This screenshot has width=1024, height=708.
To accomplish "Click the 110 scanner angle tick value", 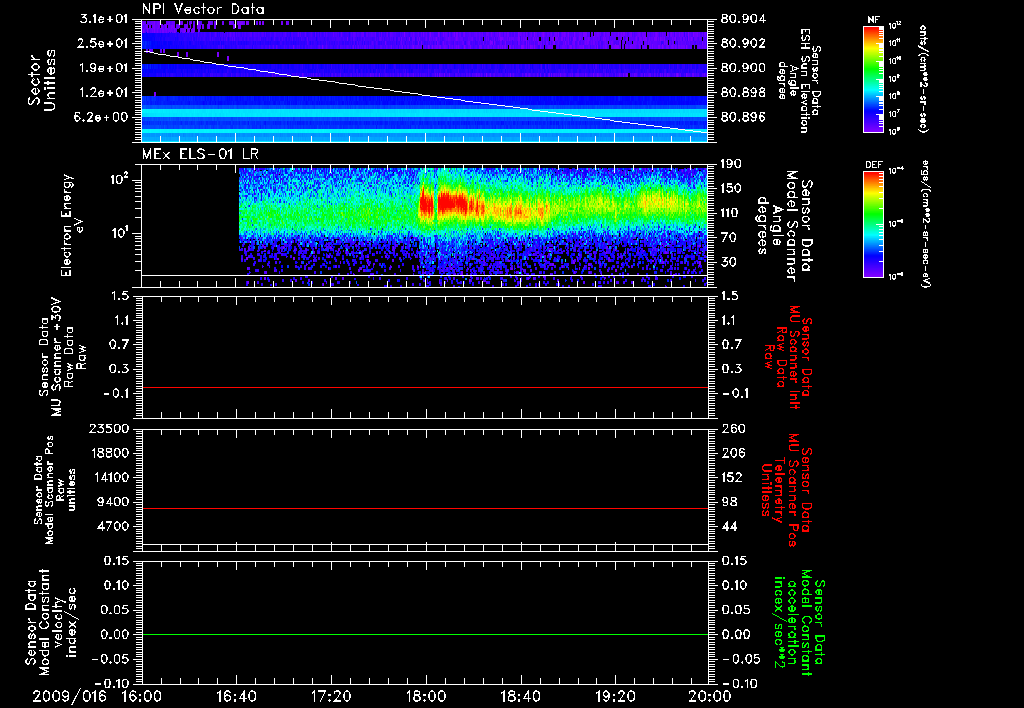I will [x=731, y=212].
